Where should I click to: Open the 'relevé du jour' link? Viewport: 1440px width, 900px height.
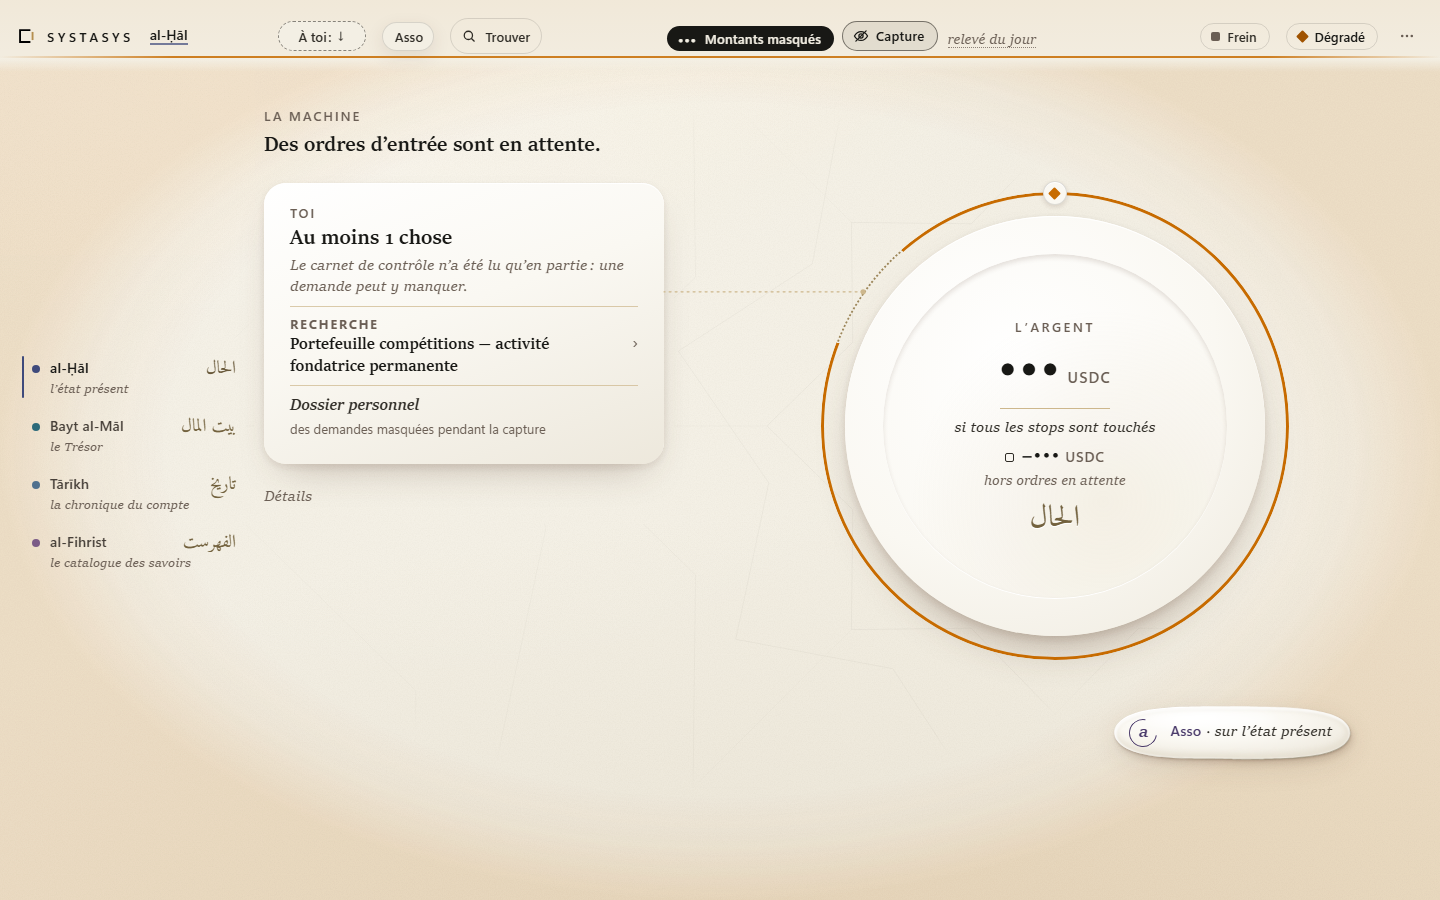click(x=992, y=39)
